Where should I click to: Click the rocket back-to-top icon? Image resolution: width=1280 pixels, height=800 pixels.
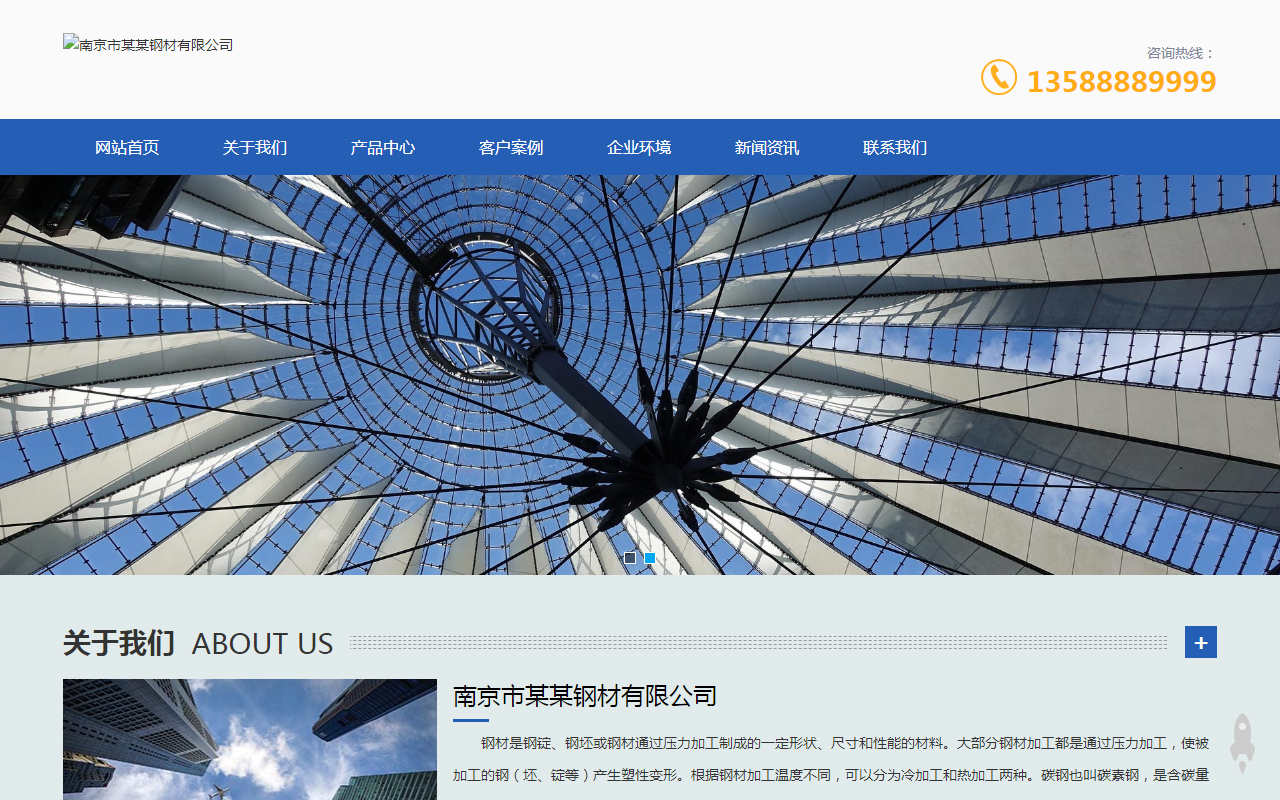click(x=1242, y=743)
